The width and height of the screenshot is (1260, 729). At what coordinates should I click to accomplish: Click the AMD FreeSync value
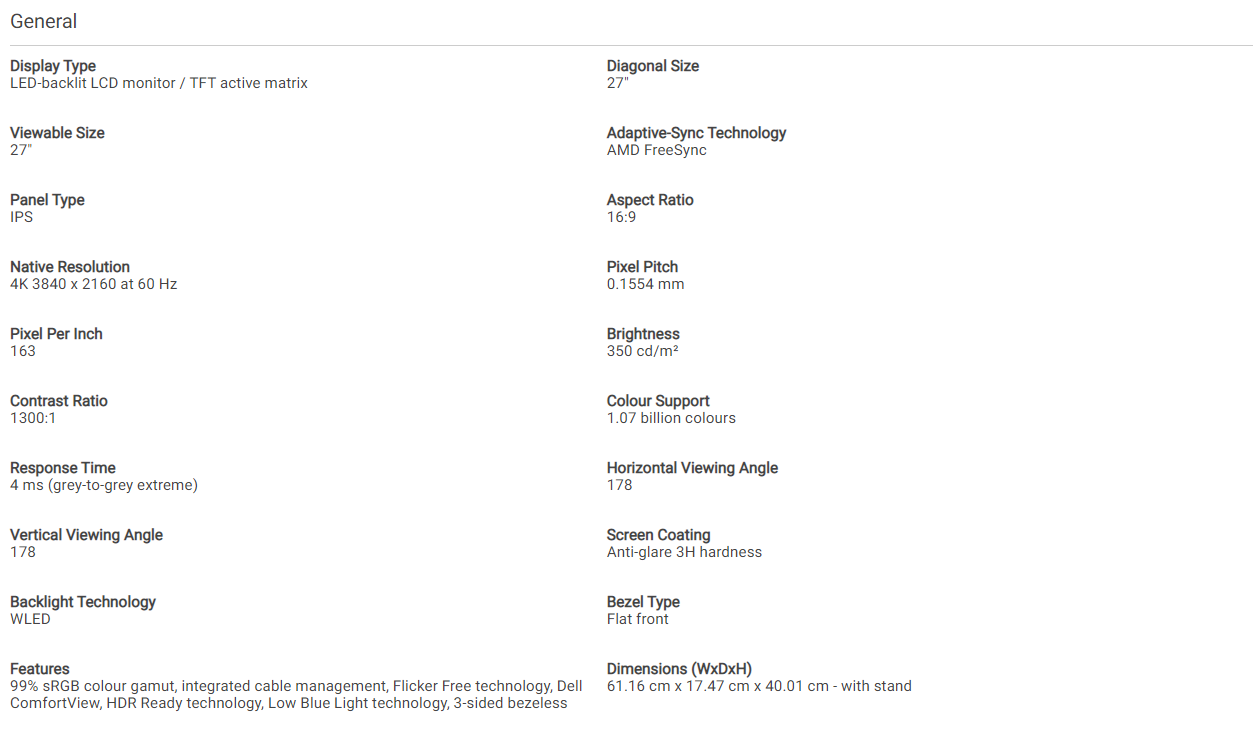[x=656, y=150]
